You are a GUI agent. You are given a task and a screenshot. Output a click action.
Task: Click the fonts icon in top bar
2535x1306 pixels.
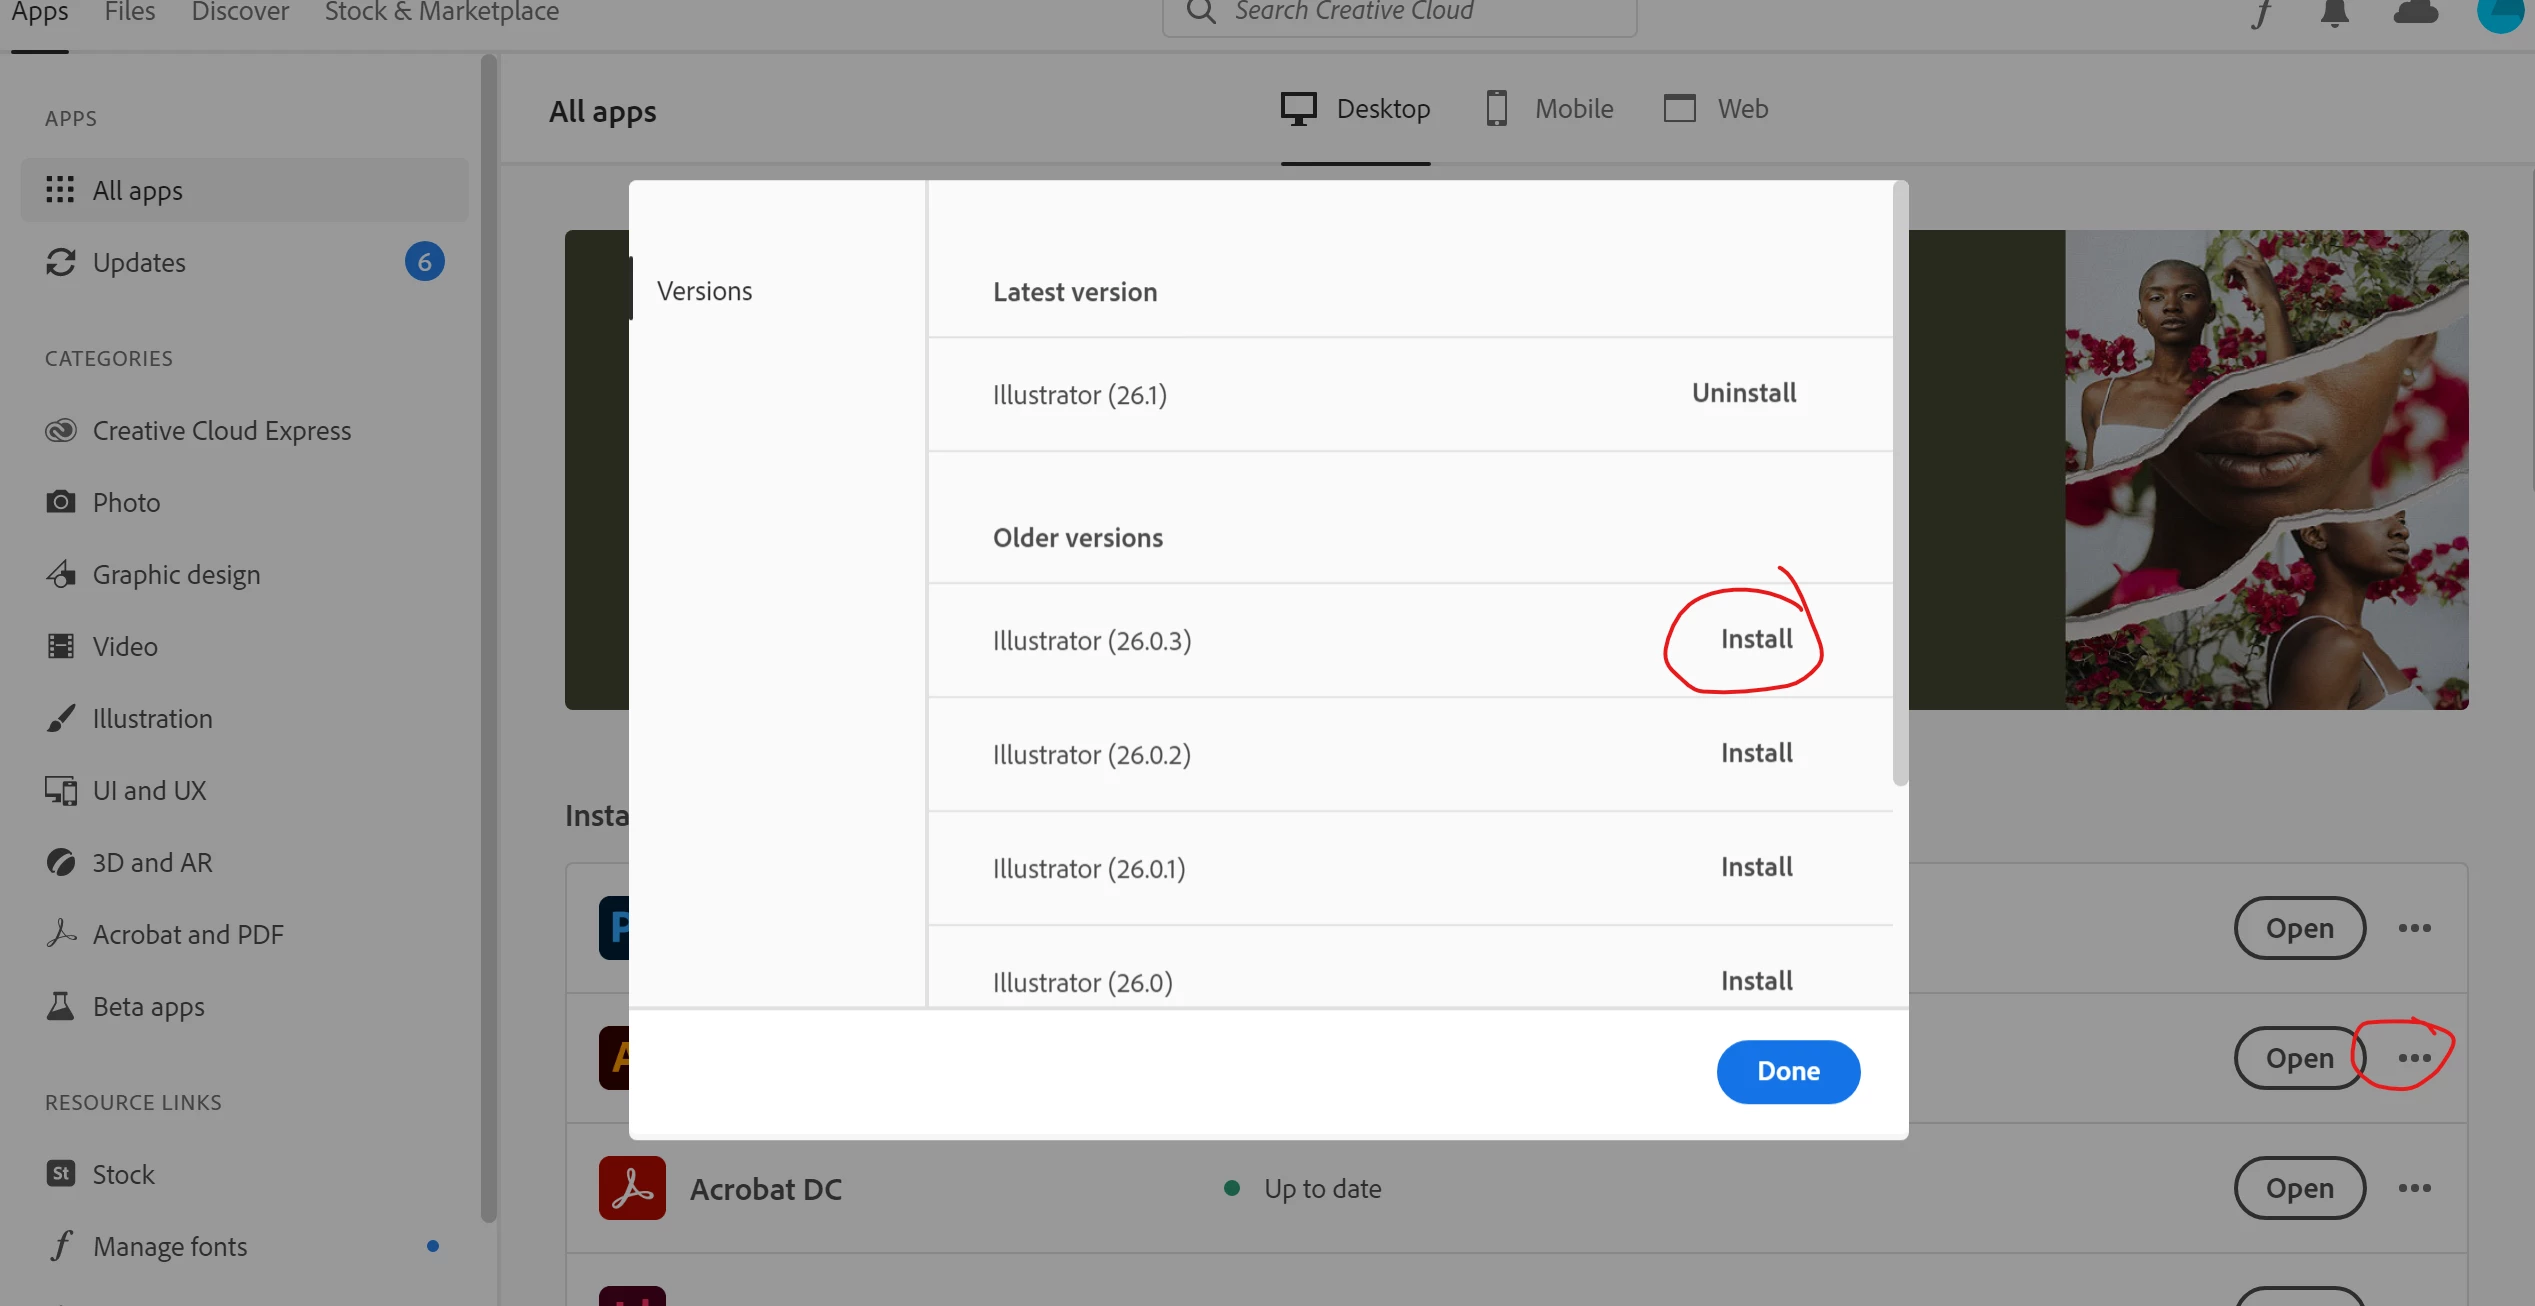coord(2262,13)
